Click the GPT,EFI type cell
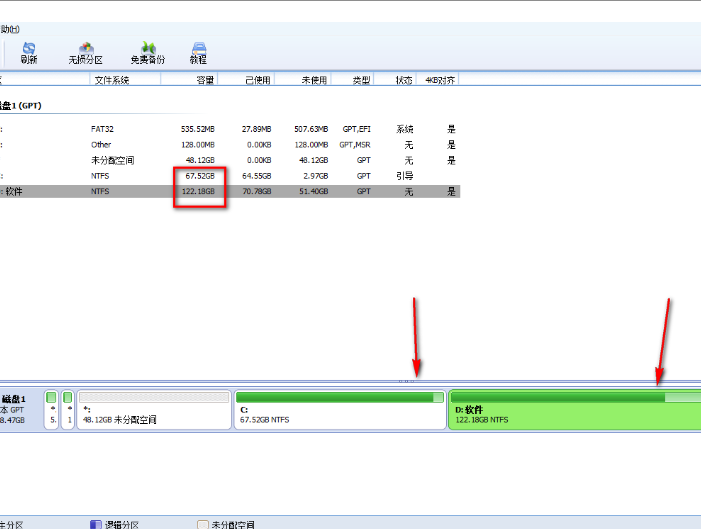 [x=357, y=129]
